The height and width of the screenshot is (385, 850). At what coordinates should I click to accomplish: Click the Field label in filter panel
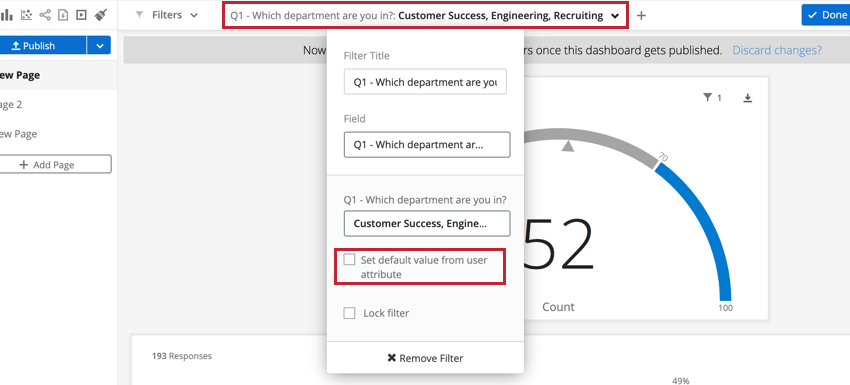(x=355, y=119)
